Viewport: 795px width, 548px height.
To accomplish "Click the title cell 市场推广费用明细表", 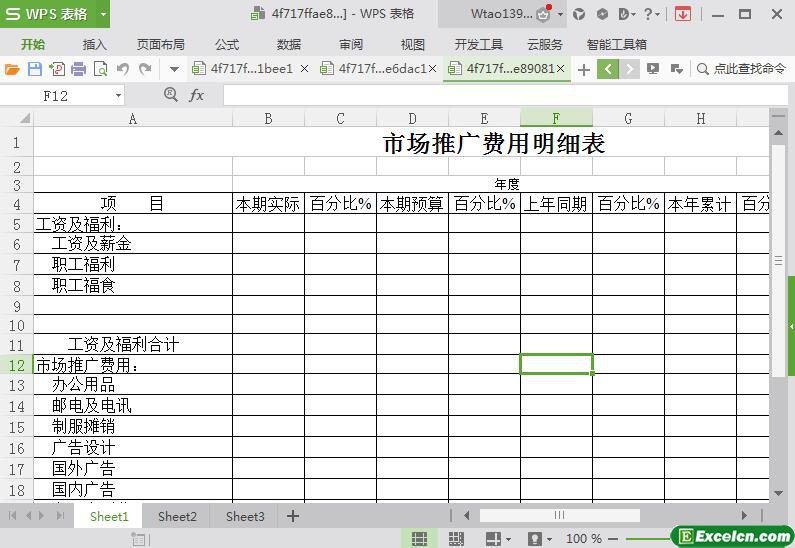I will tap(494, 143).
